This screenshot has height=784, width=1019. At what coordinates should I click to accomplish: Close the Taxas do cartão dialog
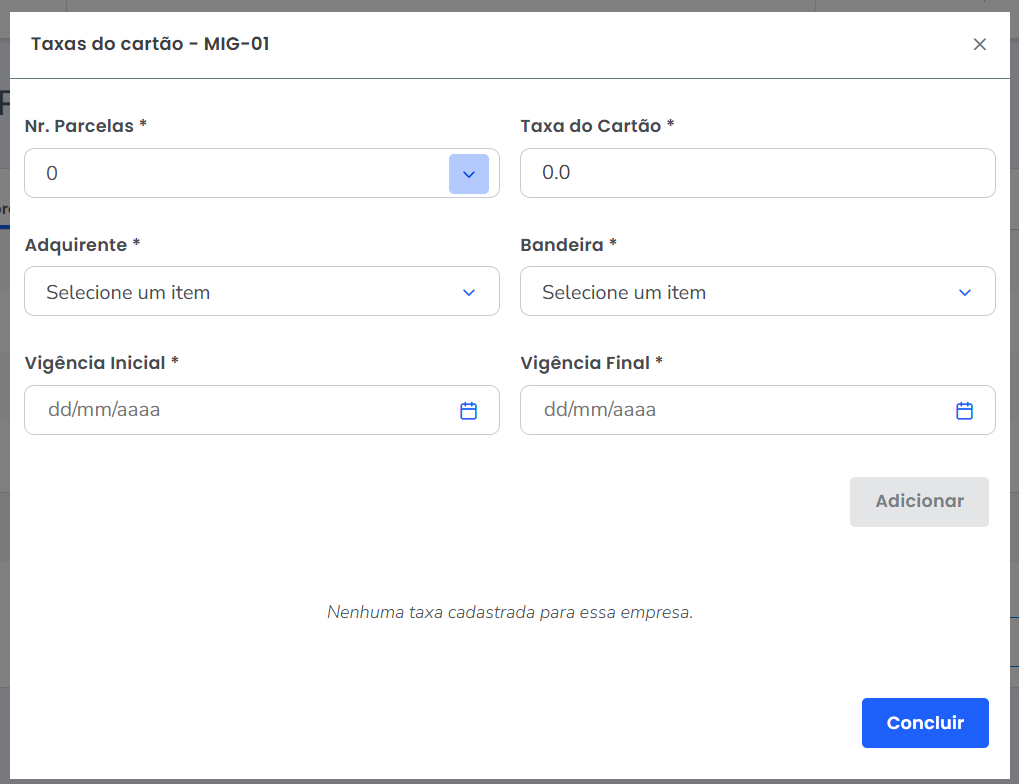coord(979,44)
